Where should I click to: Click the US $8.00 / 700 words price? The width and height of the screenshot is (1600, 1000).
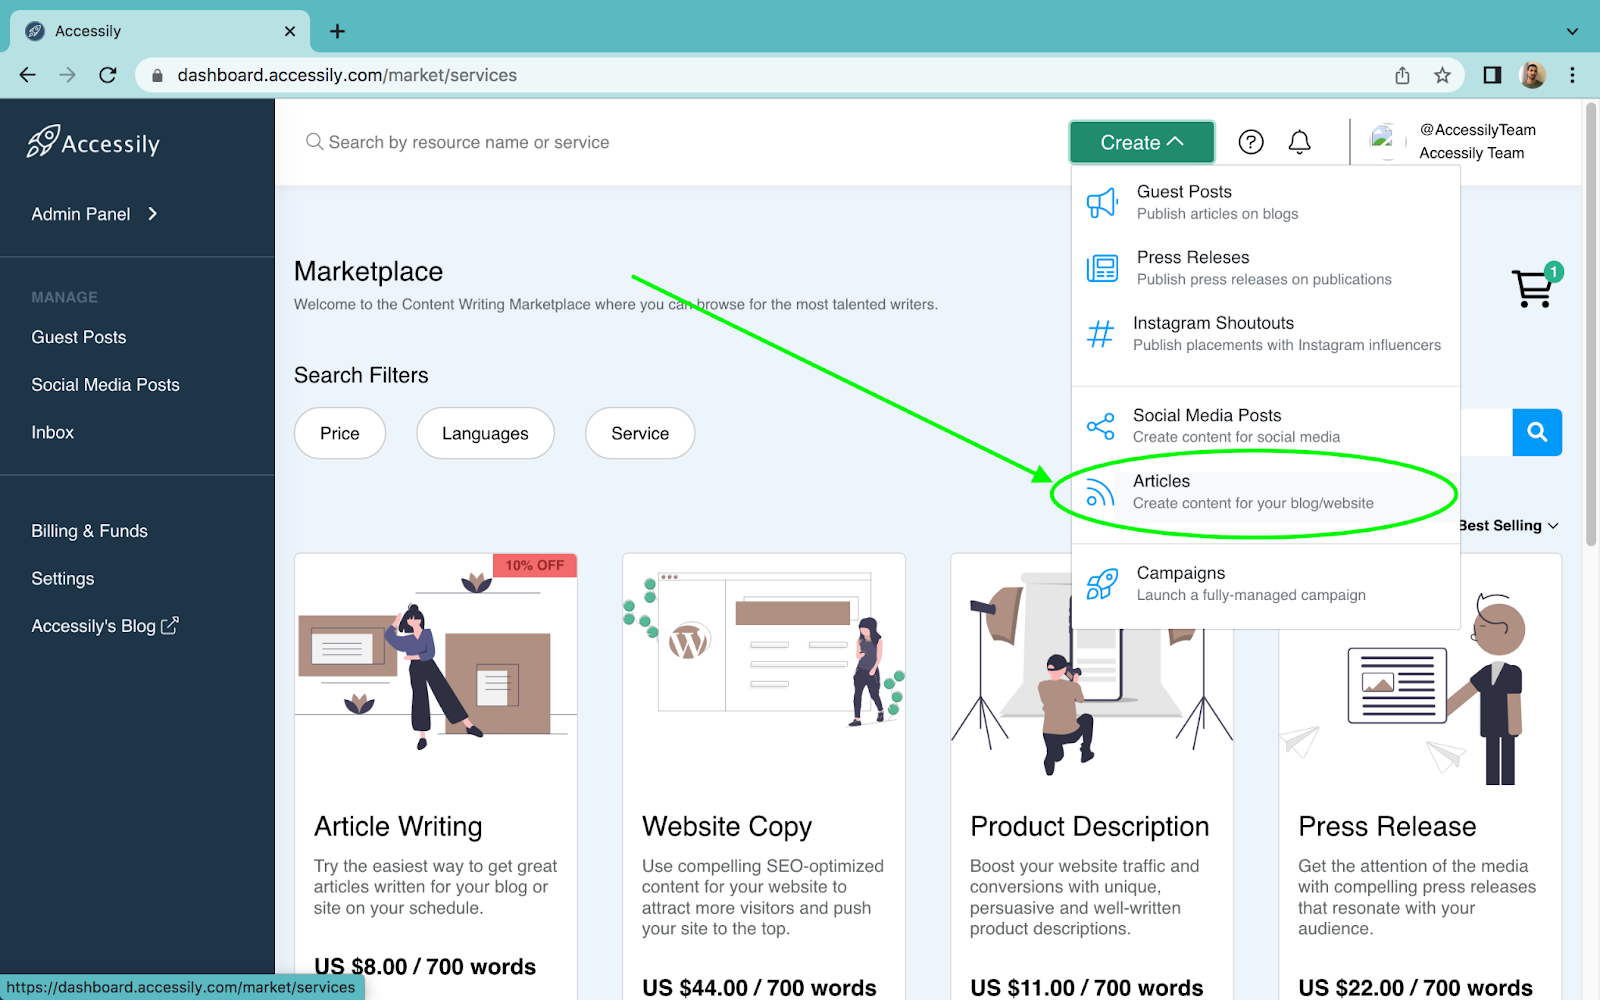pyautogui.click(x=425, y=967)
